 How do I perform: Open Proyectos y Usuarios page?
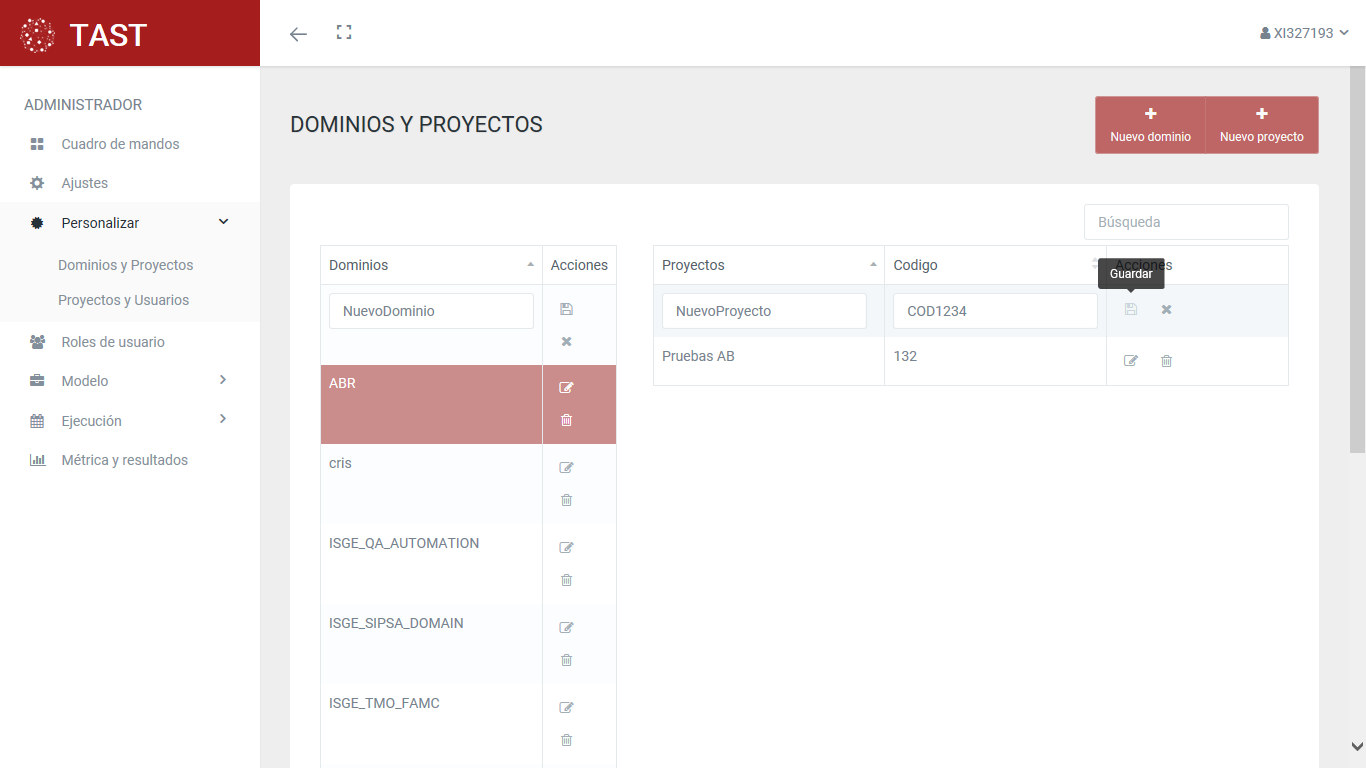123,300
